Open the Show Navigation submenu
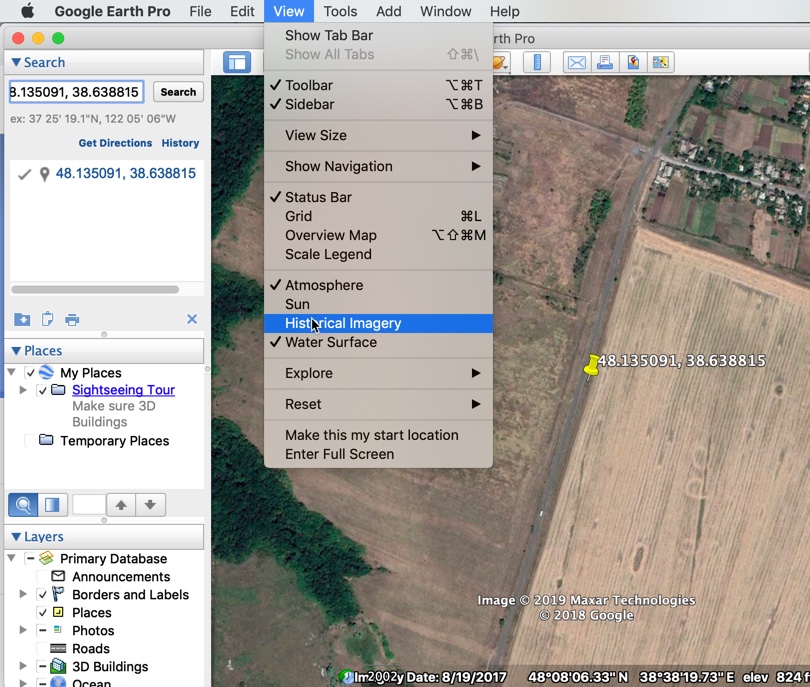 [x=378, y=166]
